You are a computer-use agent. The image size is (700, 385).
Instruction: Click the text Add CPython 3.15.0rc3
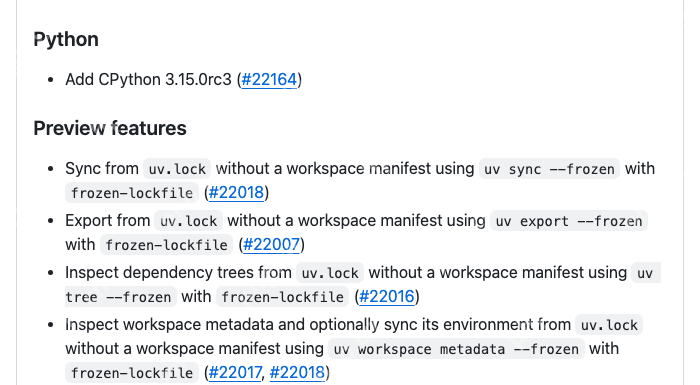pos(148,80)
